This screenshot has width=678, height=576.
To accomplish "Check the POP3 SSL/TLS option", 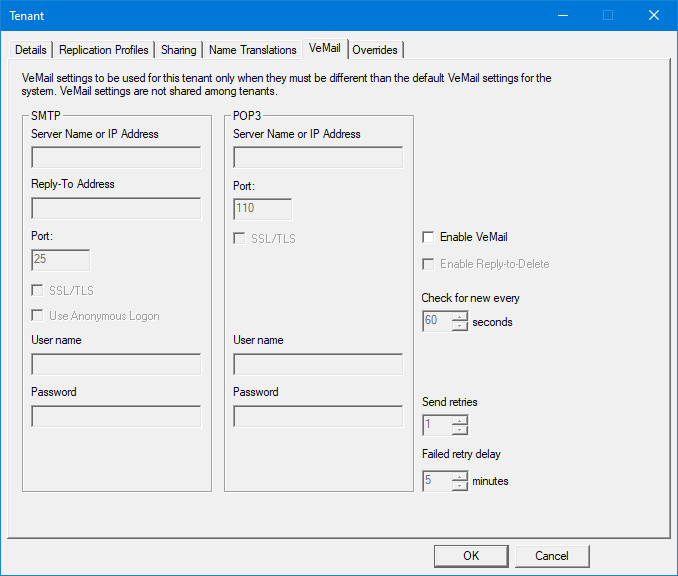I will tap(240, 239).
